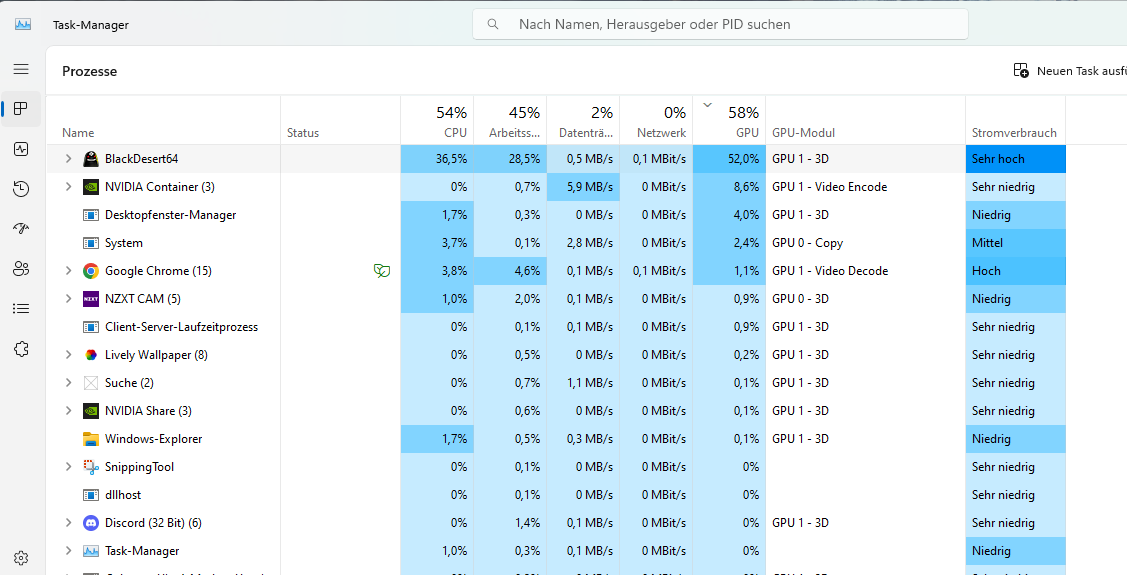Sort by Stromverbrauch column header
Screen dimensions: 1127x575
tap(1016, 120)
